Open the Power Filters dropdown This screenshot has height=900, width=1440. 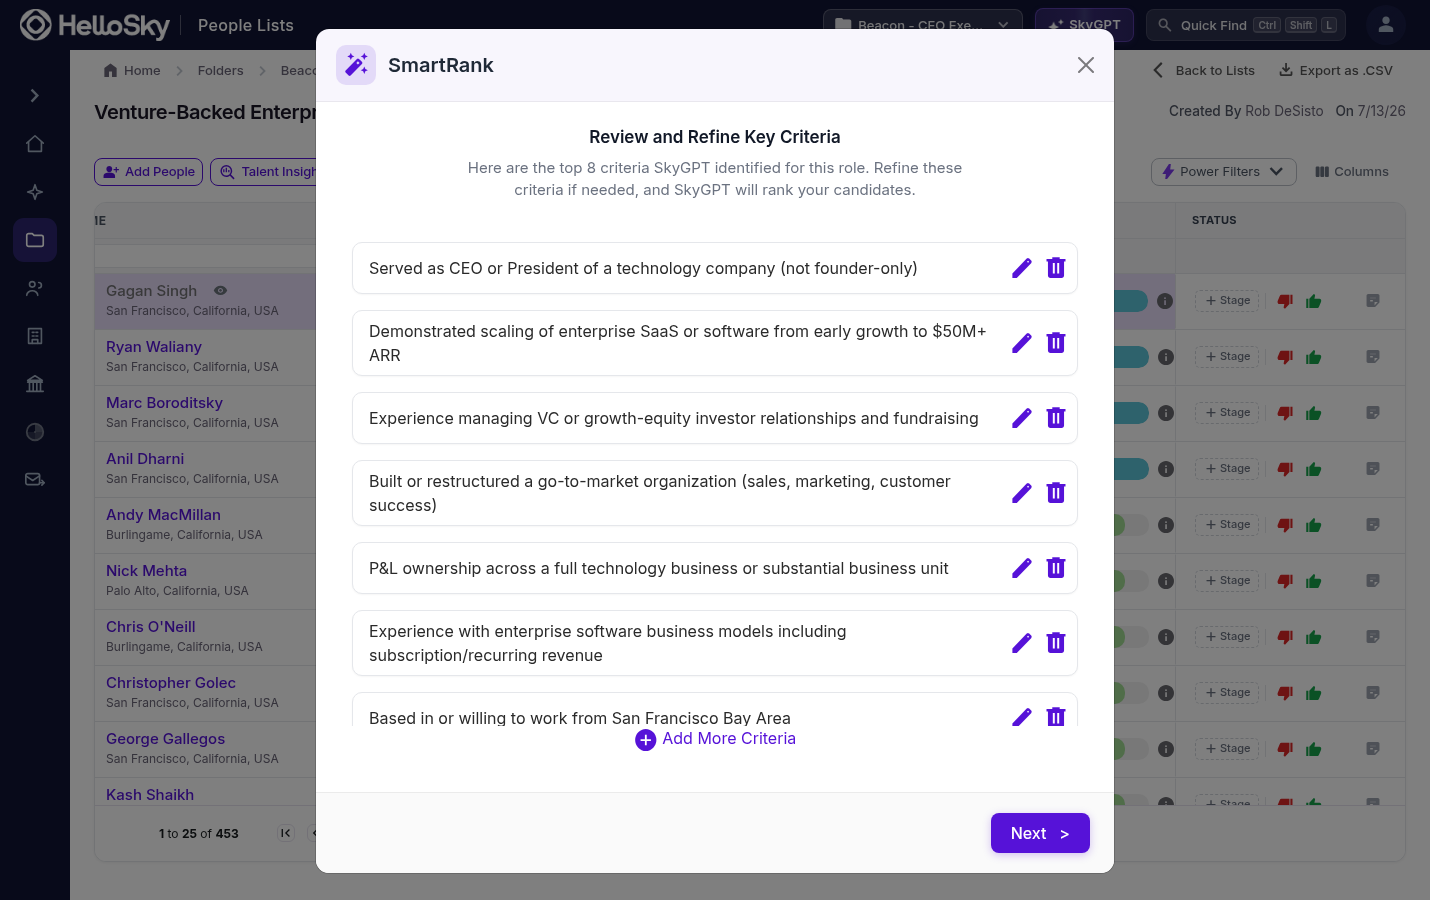coord(1223,172)
